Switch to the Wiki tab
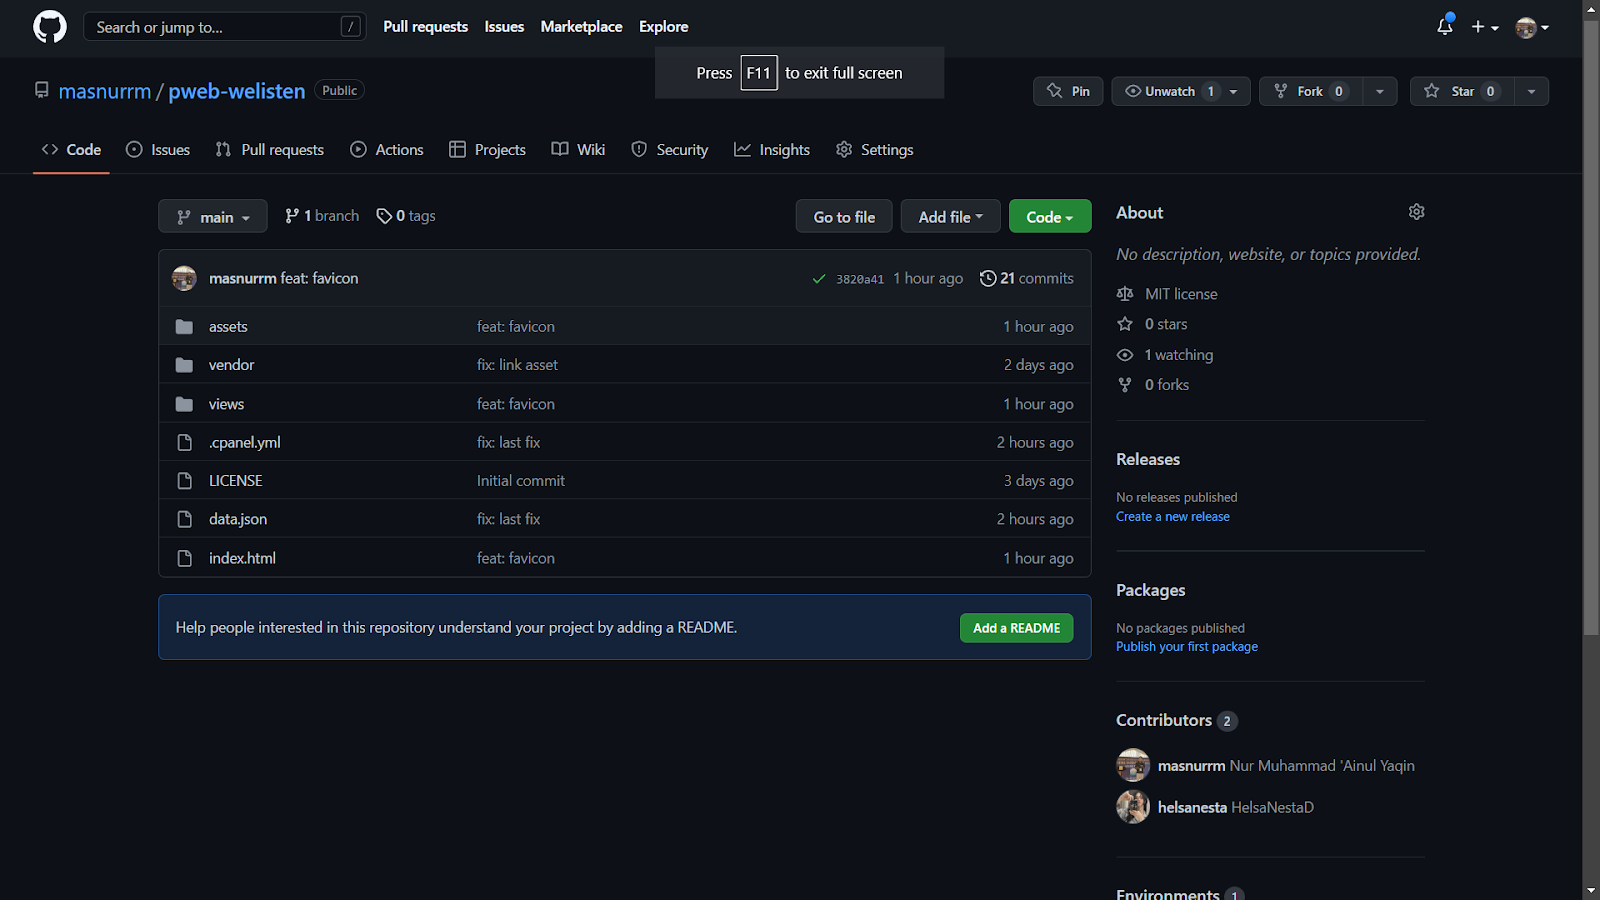 tap(578, 150)
